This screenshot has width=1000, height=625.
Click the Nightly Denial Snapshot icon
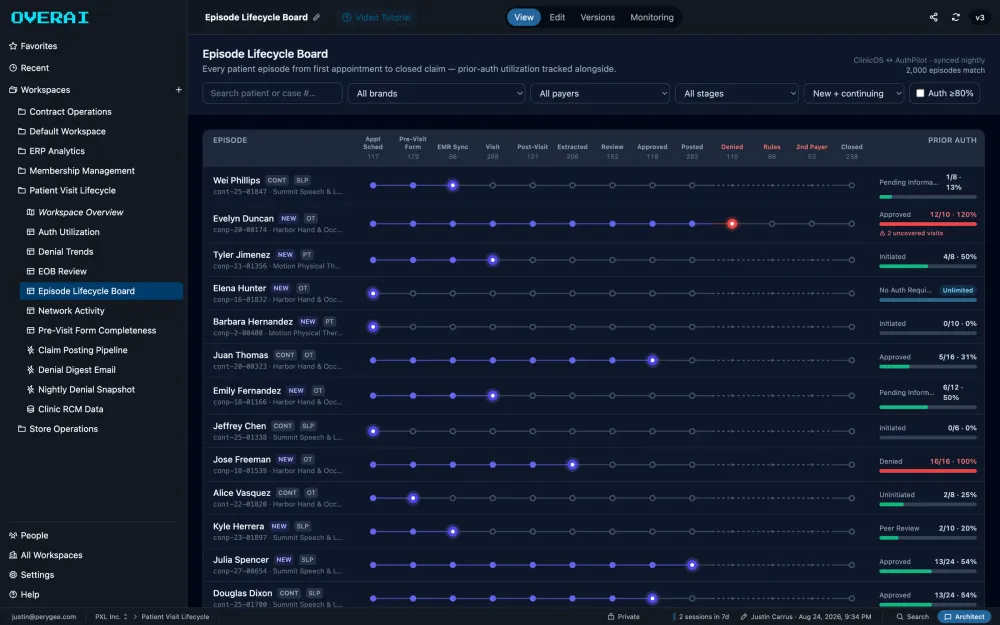click(31, 390)
